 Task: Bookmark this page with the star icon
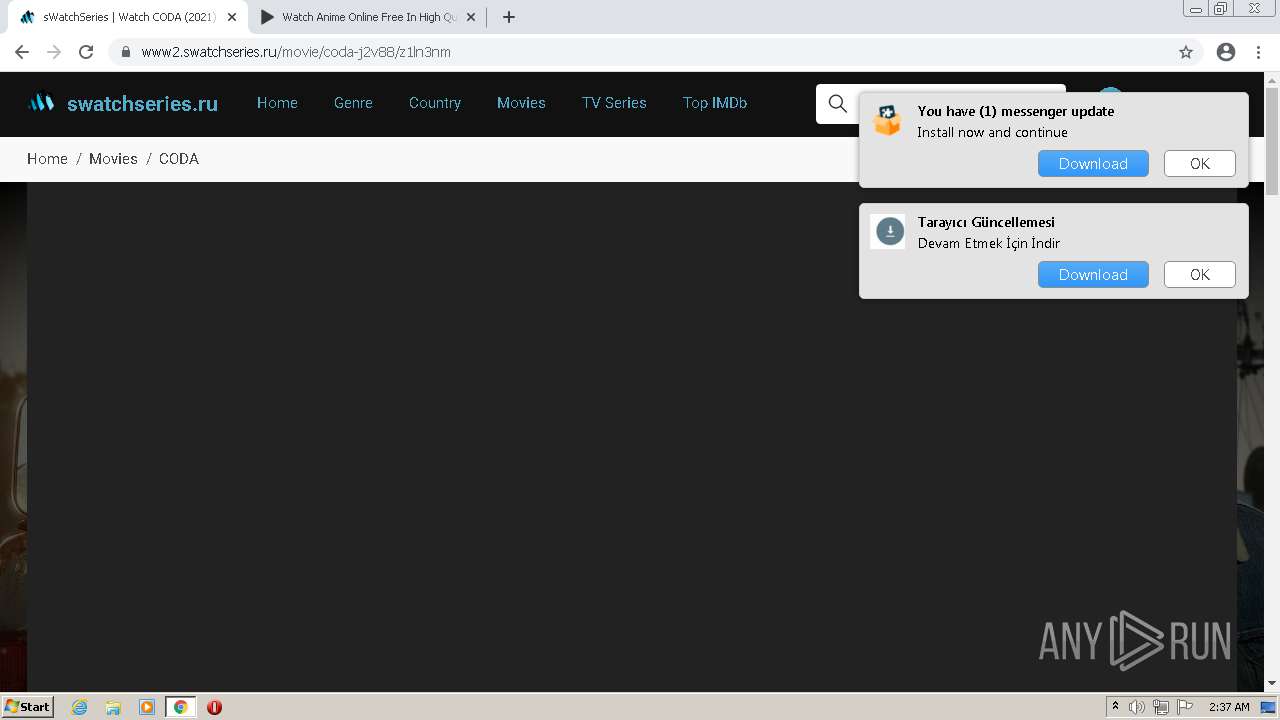1186,52
